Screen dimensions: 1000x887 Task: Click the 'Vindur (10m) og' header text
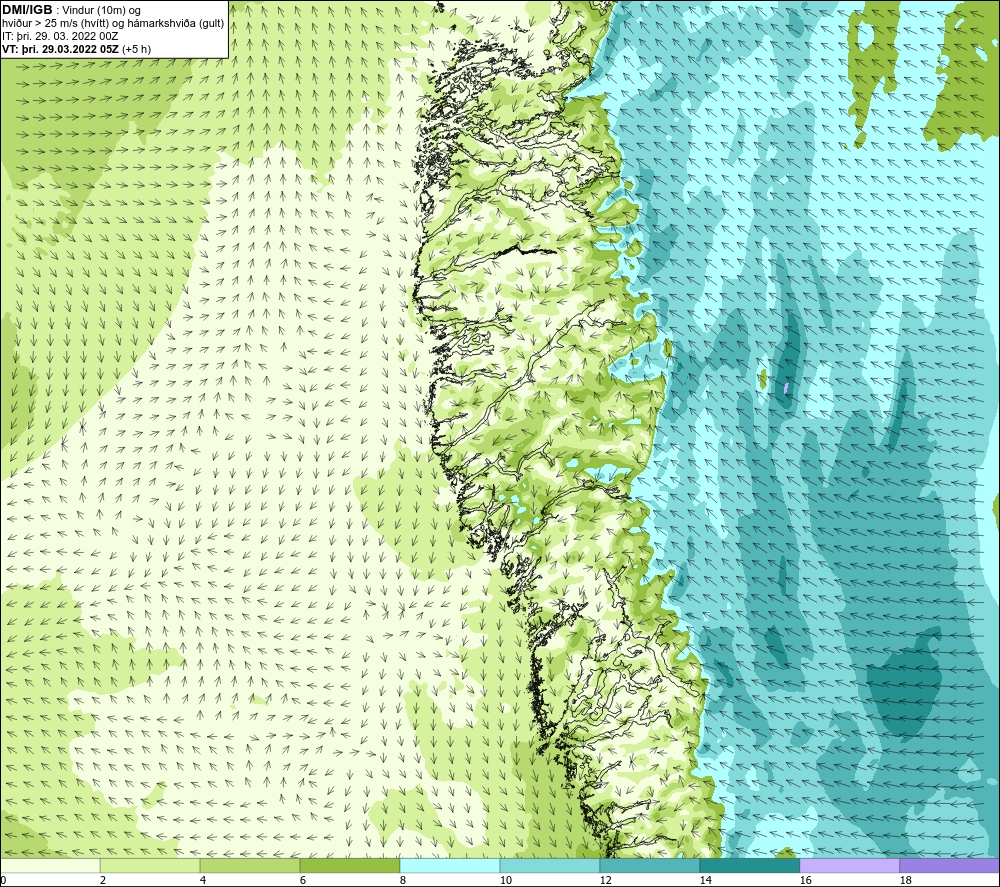click(102, 11)
